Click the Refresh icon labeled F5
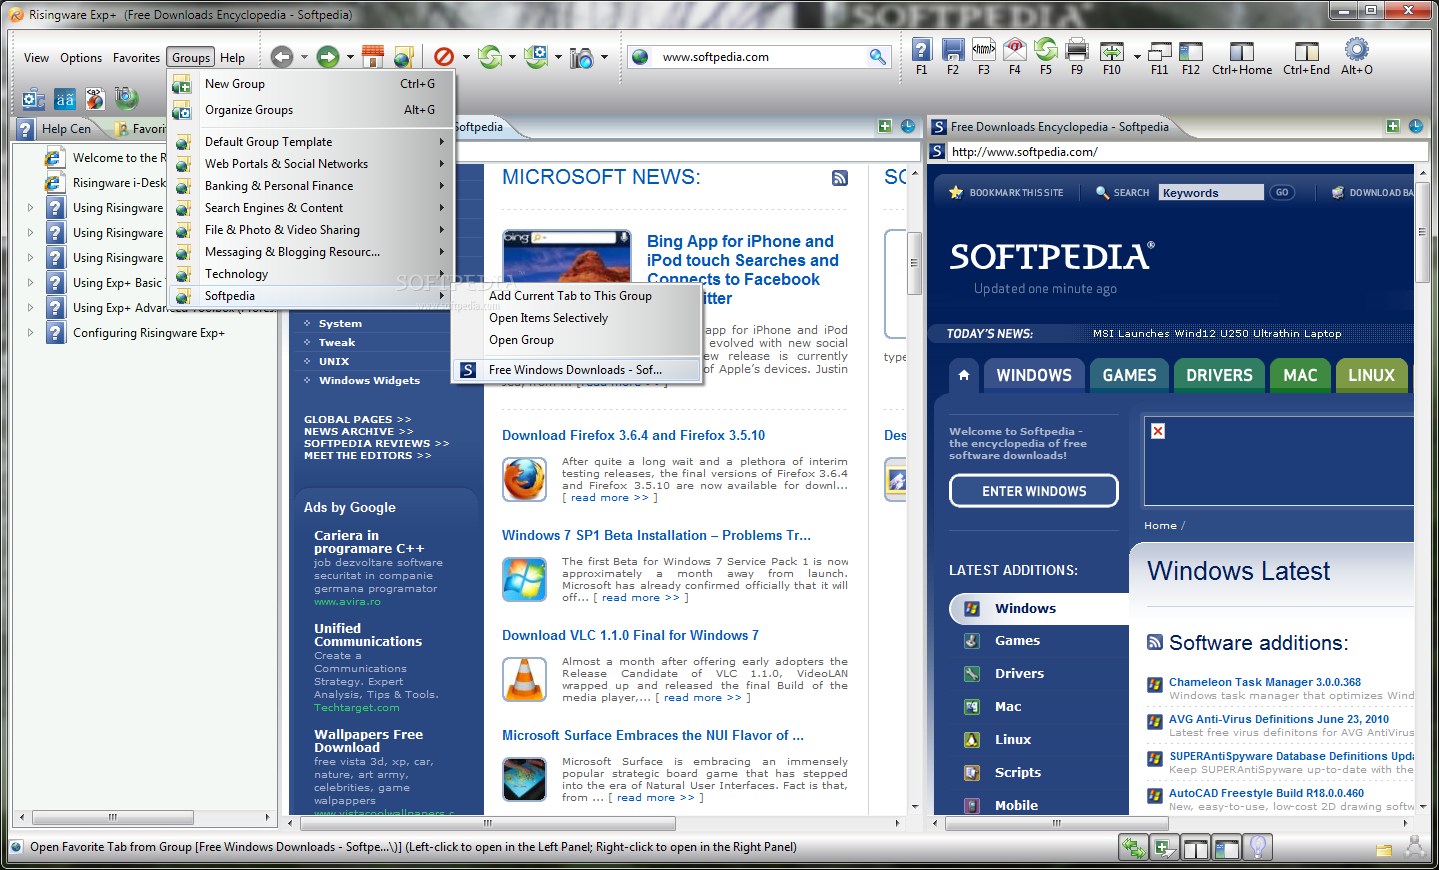Image resolution: width=1439 pixels, height=870 pixels. tap(1046, 49)
